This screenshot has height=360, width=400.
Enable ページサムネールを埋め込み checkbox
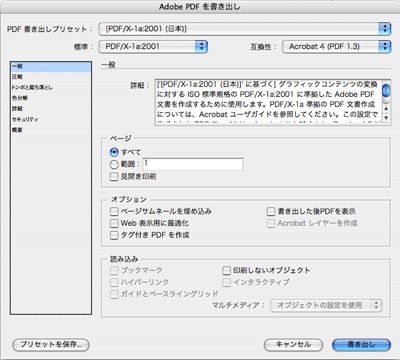(114, 211)
